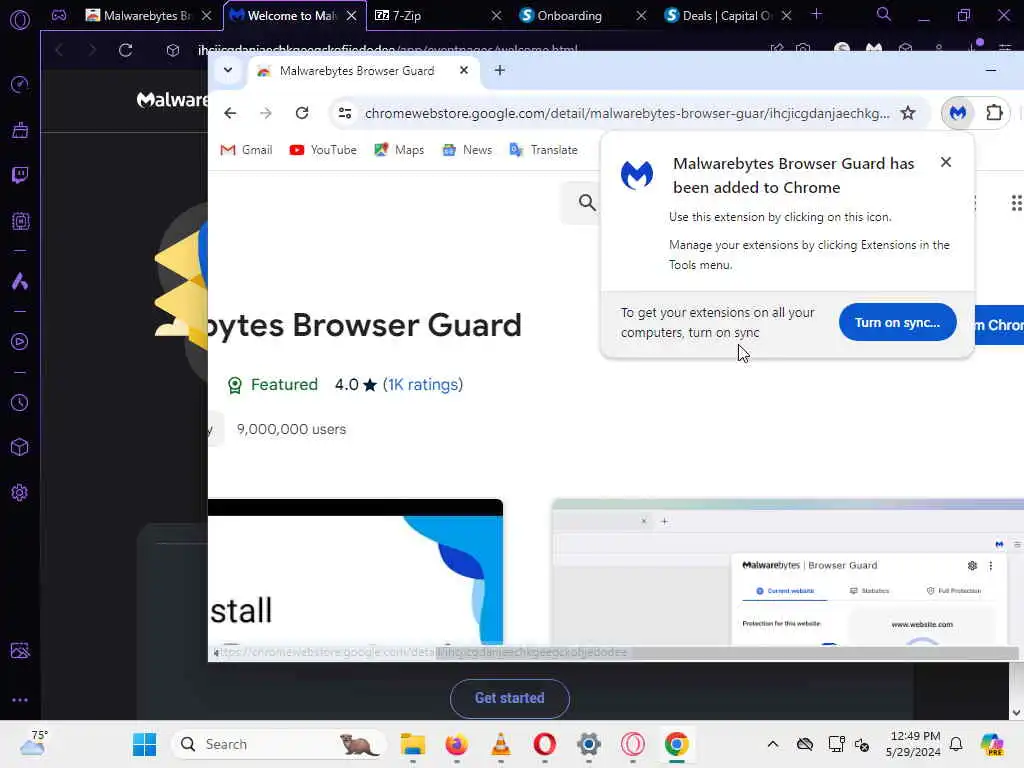Open Gmail bookmark
This screenshot has width=1024, height=768.
click(246, 150)
